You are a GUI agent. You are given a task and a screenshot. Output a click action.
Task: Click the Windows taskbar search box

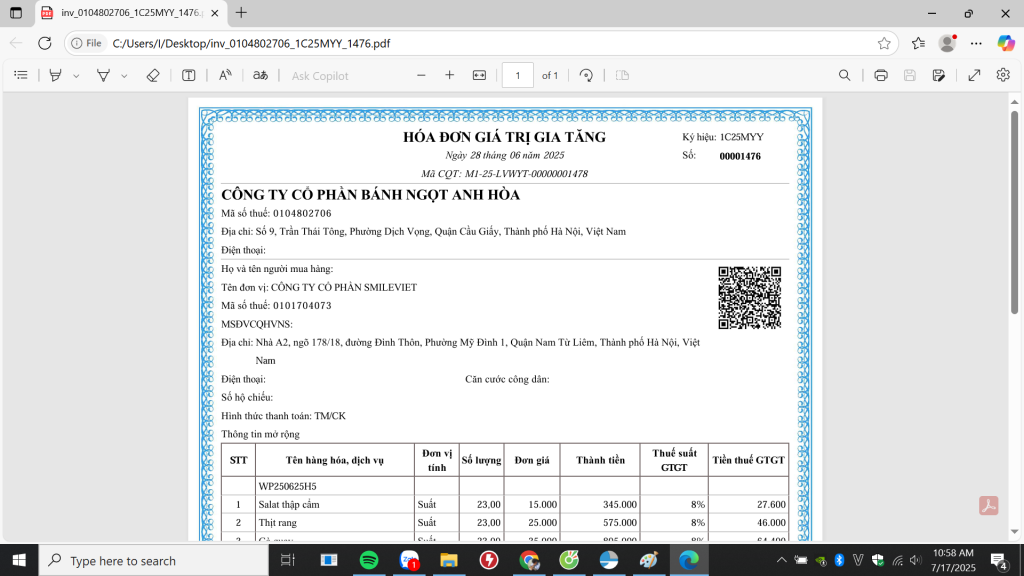tap(154, 560)
